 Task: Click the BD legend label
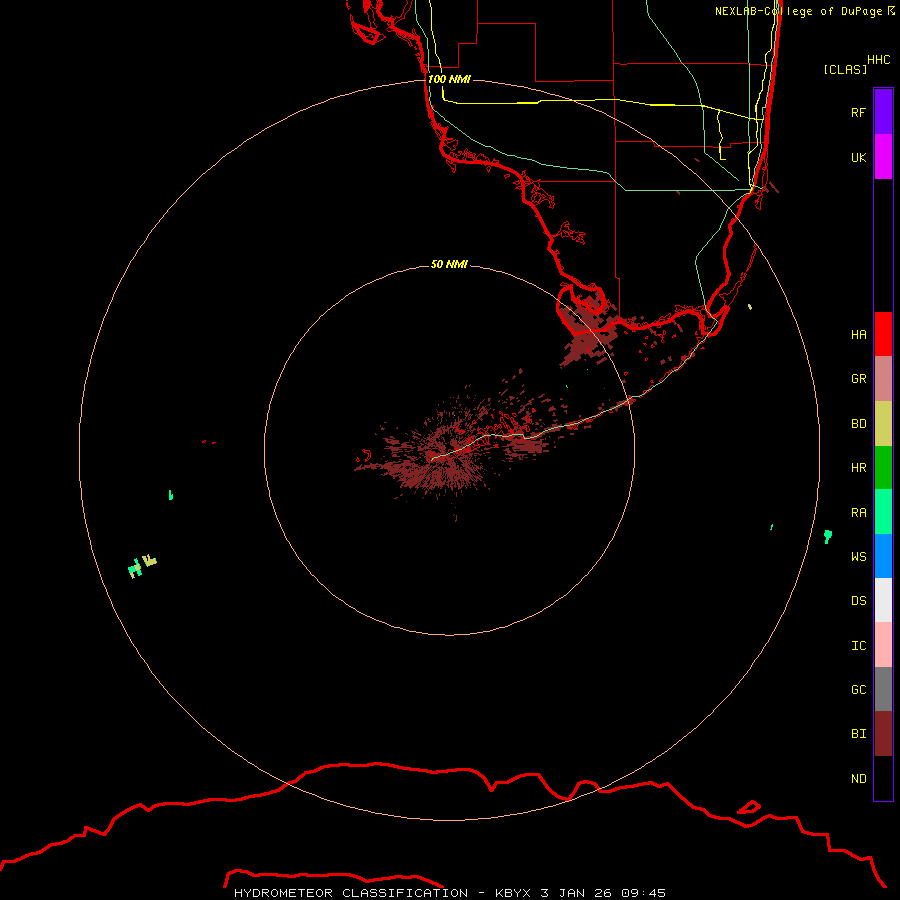858,424
